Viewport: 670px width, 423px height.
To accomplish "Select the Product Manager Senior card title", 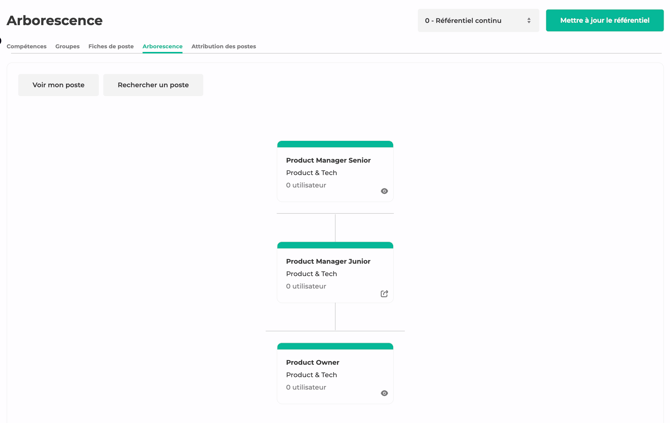I will tap(328, 160).
